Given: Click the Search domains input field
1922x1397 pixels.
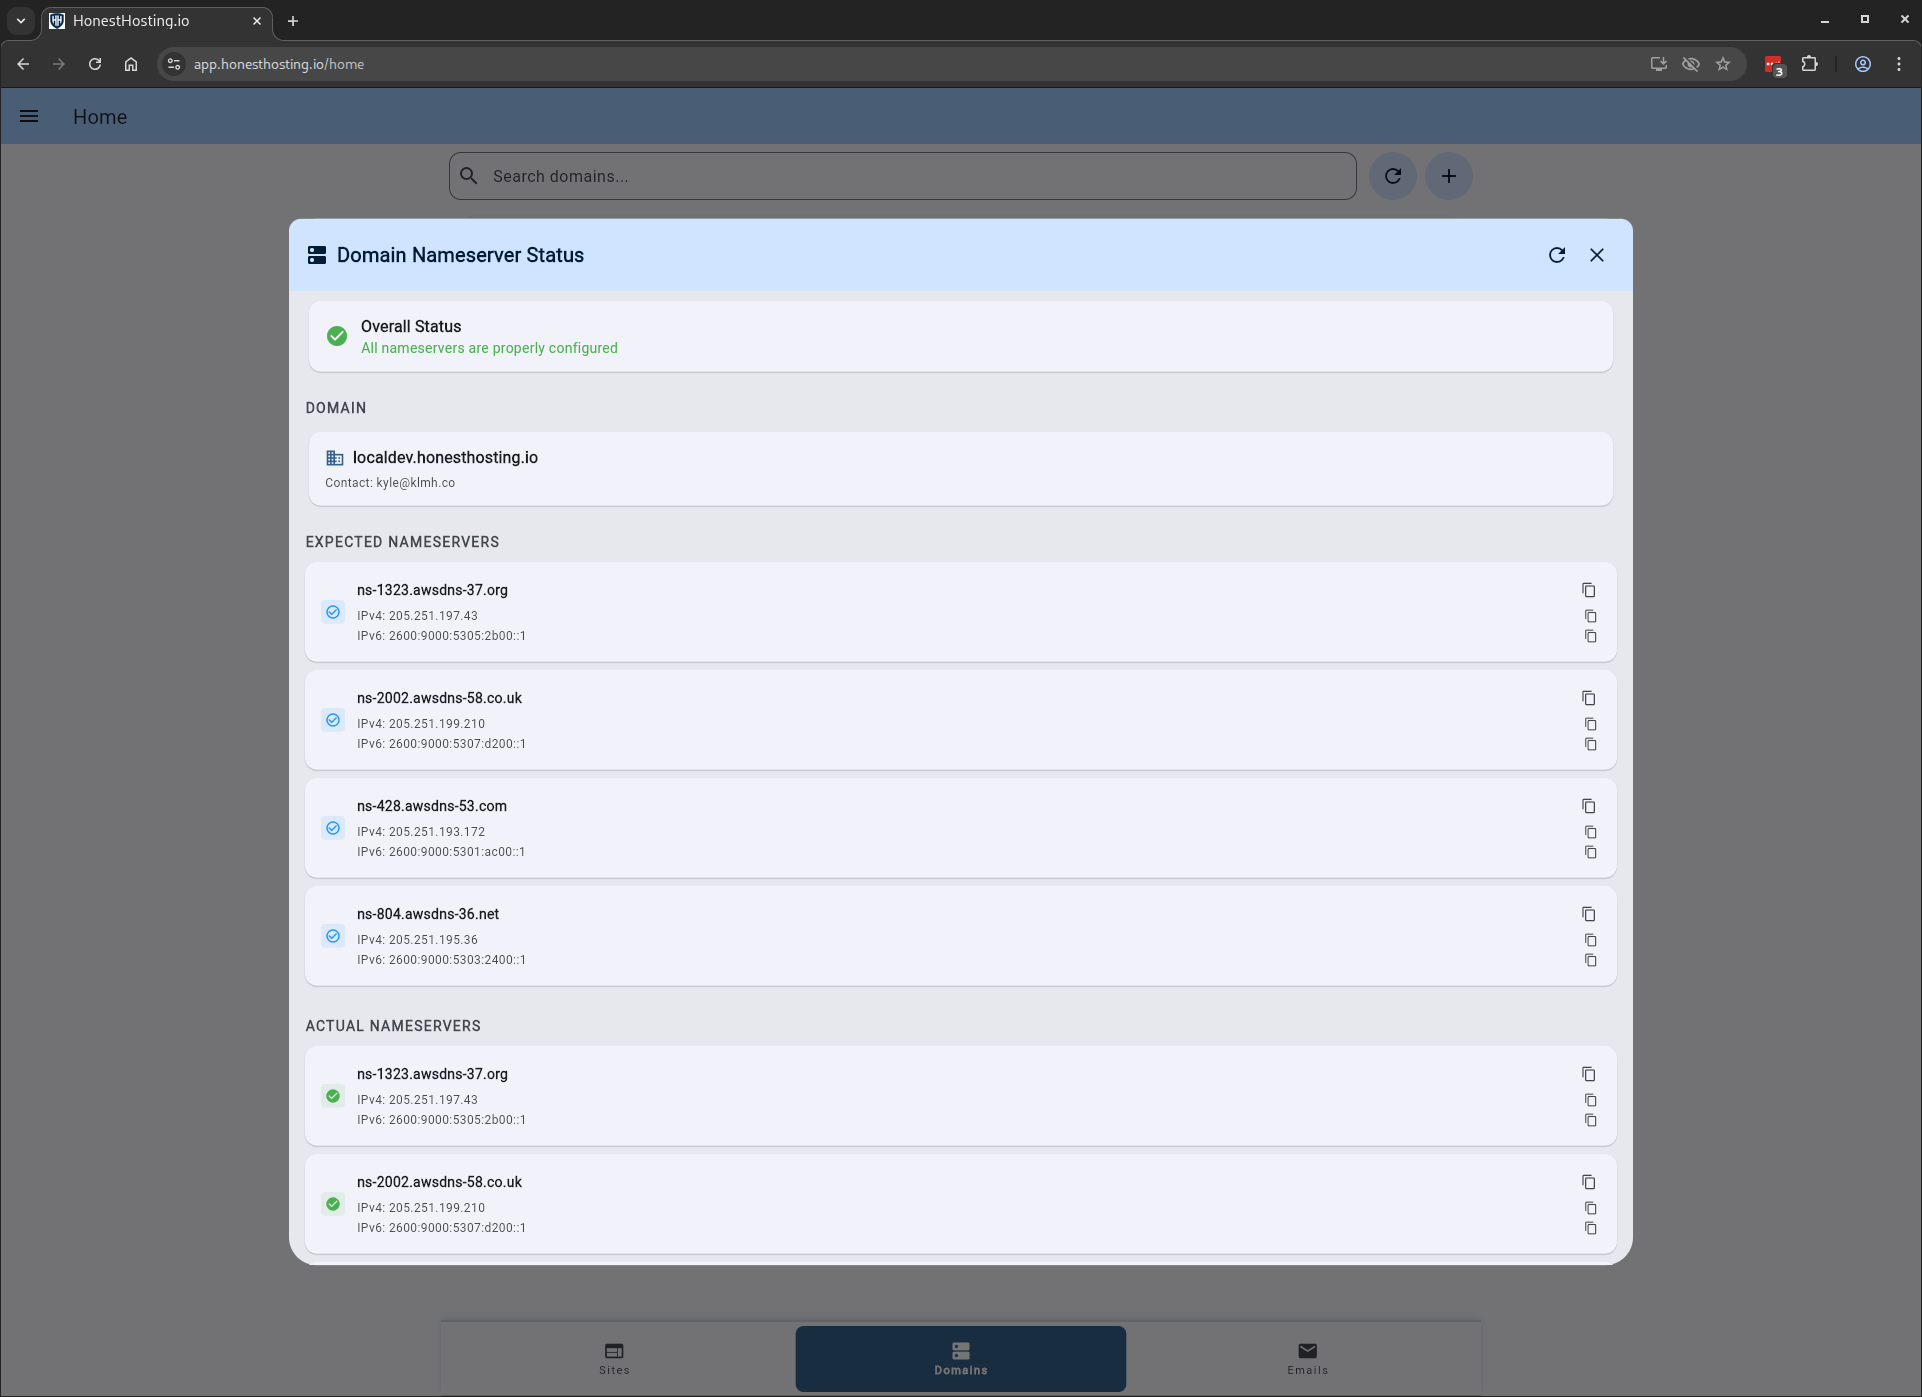Looking at the screenshot, I should (x=902, y=176).
